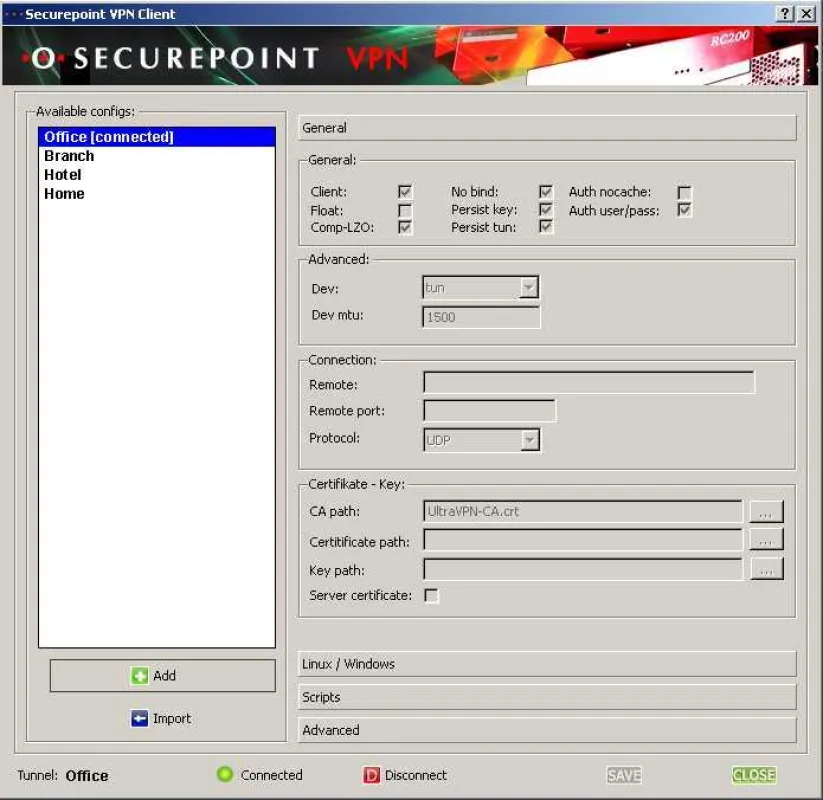823x800 pixels.
Task: Open the Protocol dropdown showing UDP
Action: coord(481,440)
